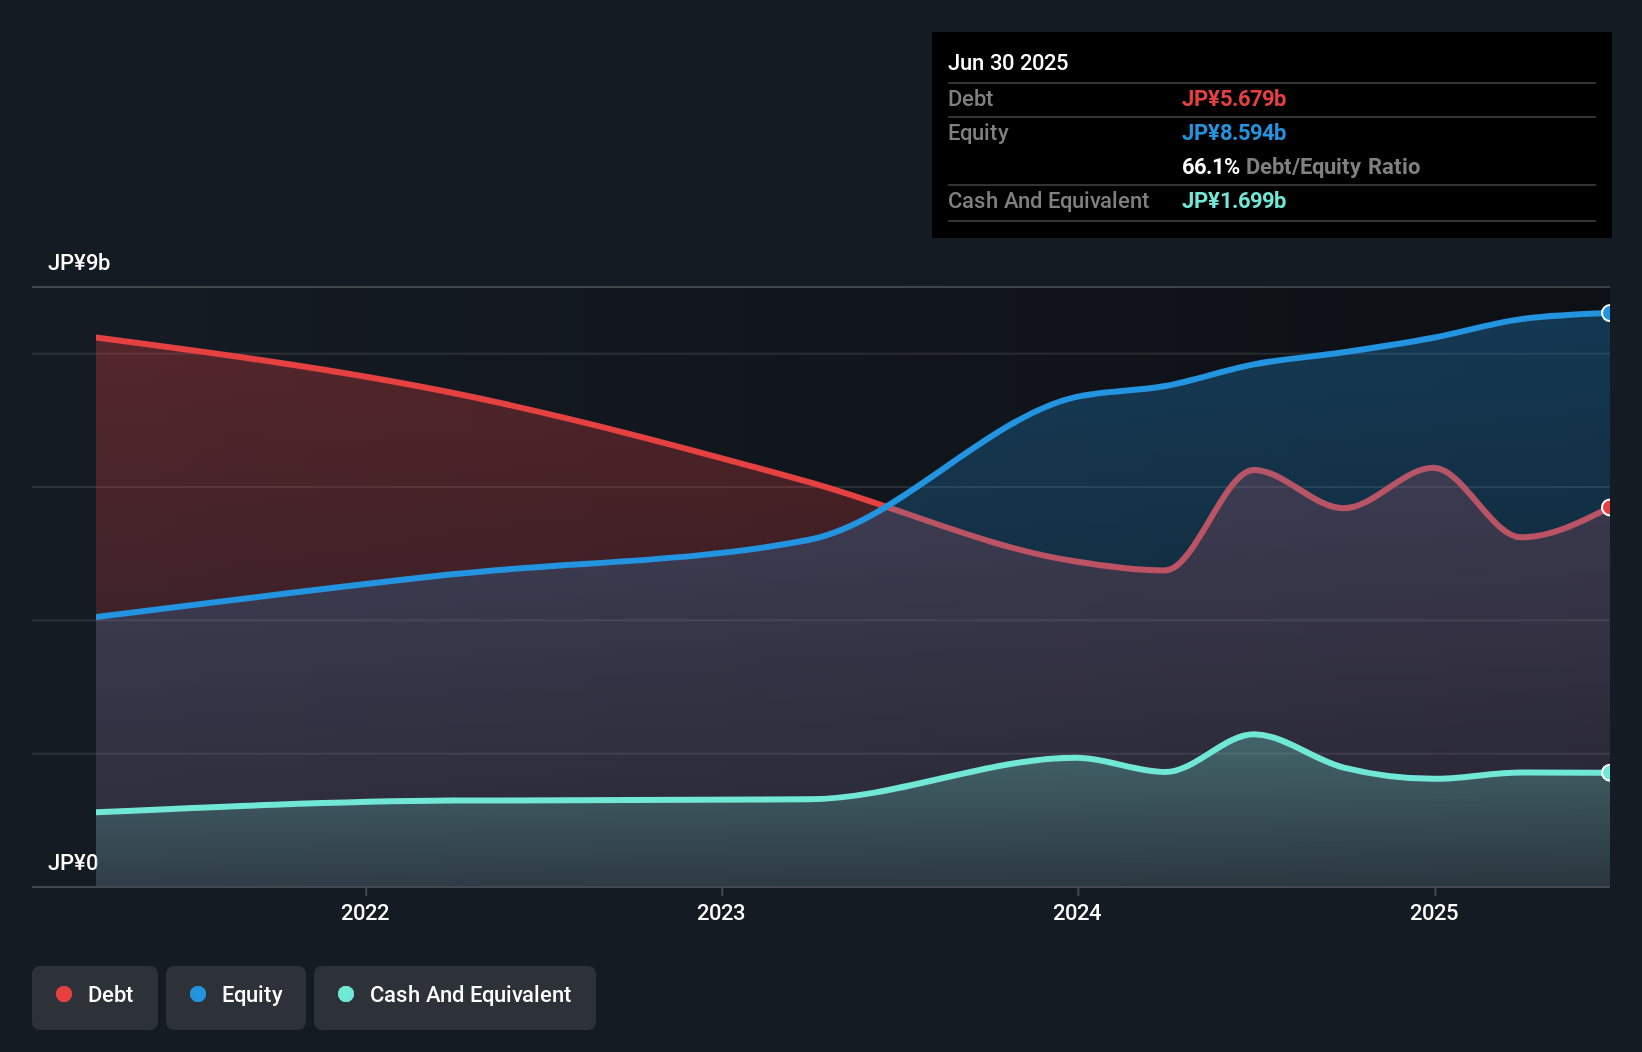This screenshot has height=1052, width=1642.
Task: Click the red Debt legend dot
Action: (x=62, y=994)
